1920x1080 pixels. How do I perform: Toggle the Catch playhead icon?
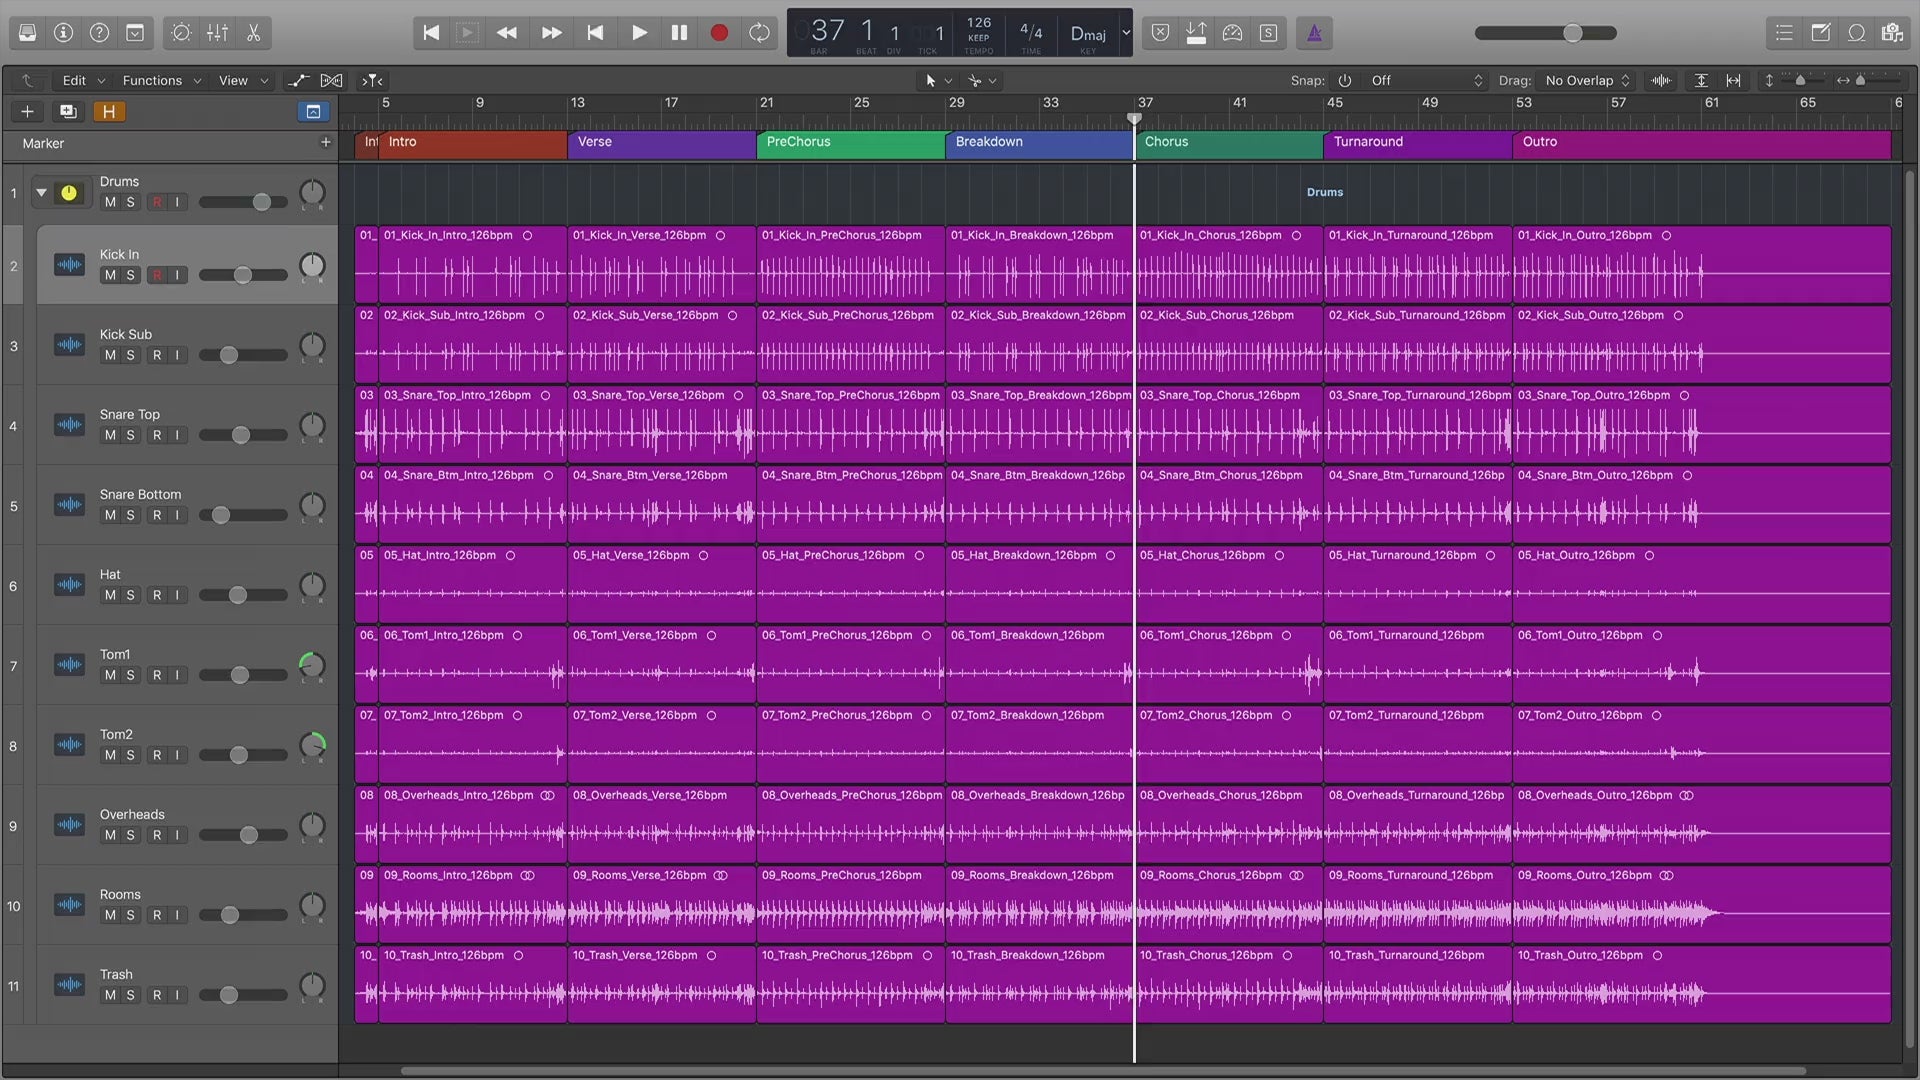tap(372, 80)
